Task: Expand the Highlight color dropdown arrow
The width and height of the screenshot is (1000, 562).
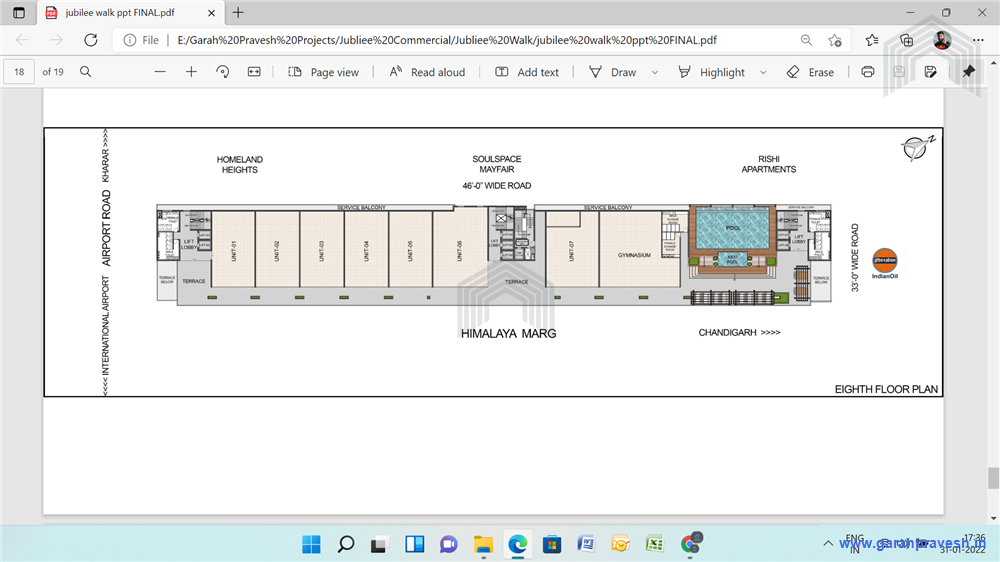Action: pos(763,72)
